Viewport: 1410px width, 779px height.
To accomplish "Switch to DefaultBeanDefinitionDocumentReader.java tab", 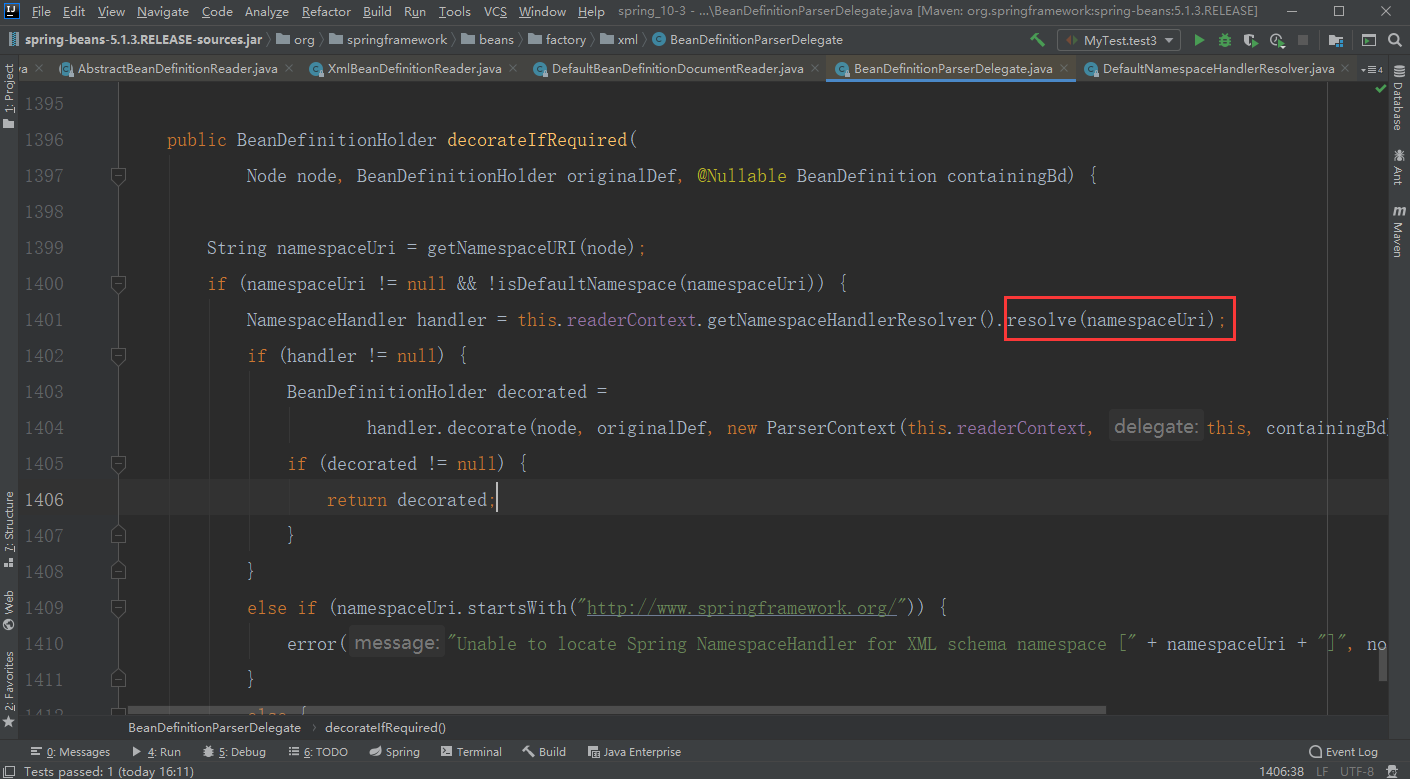I will (x=677, y=69).
